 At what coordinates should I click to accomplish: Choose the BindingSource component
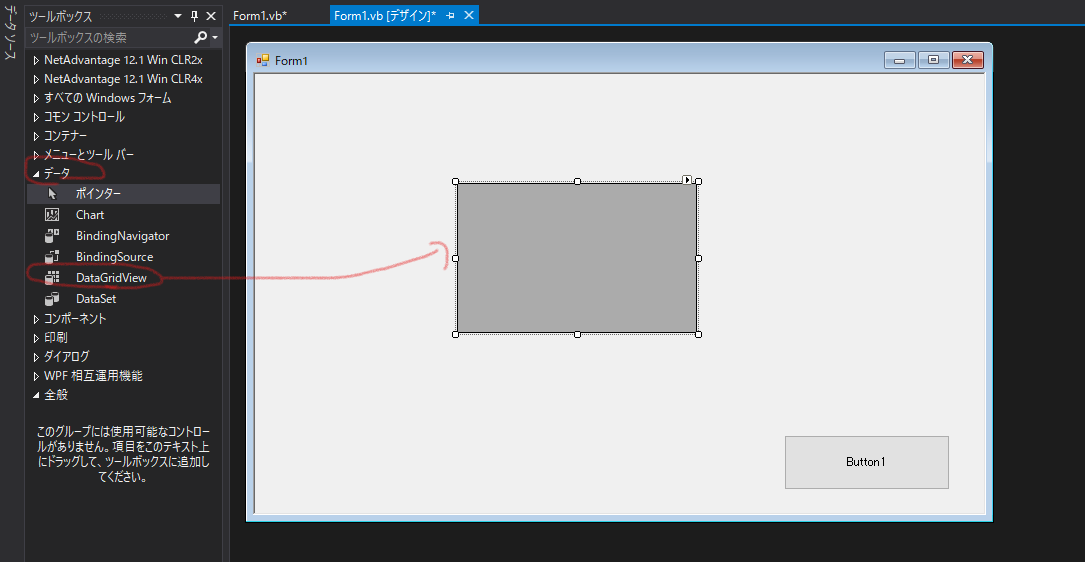point(114,257)
